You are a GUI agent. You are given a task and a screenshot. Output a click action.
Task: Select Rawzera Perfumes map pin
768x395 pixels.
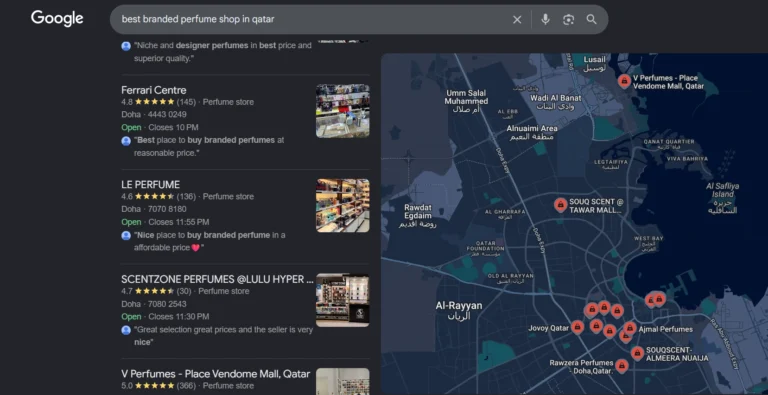(622, 366)
